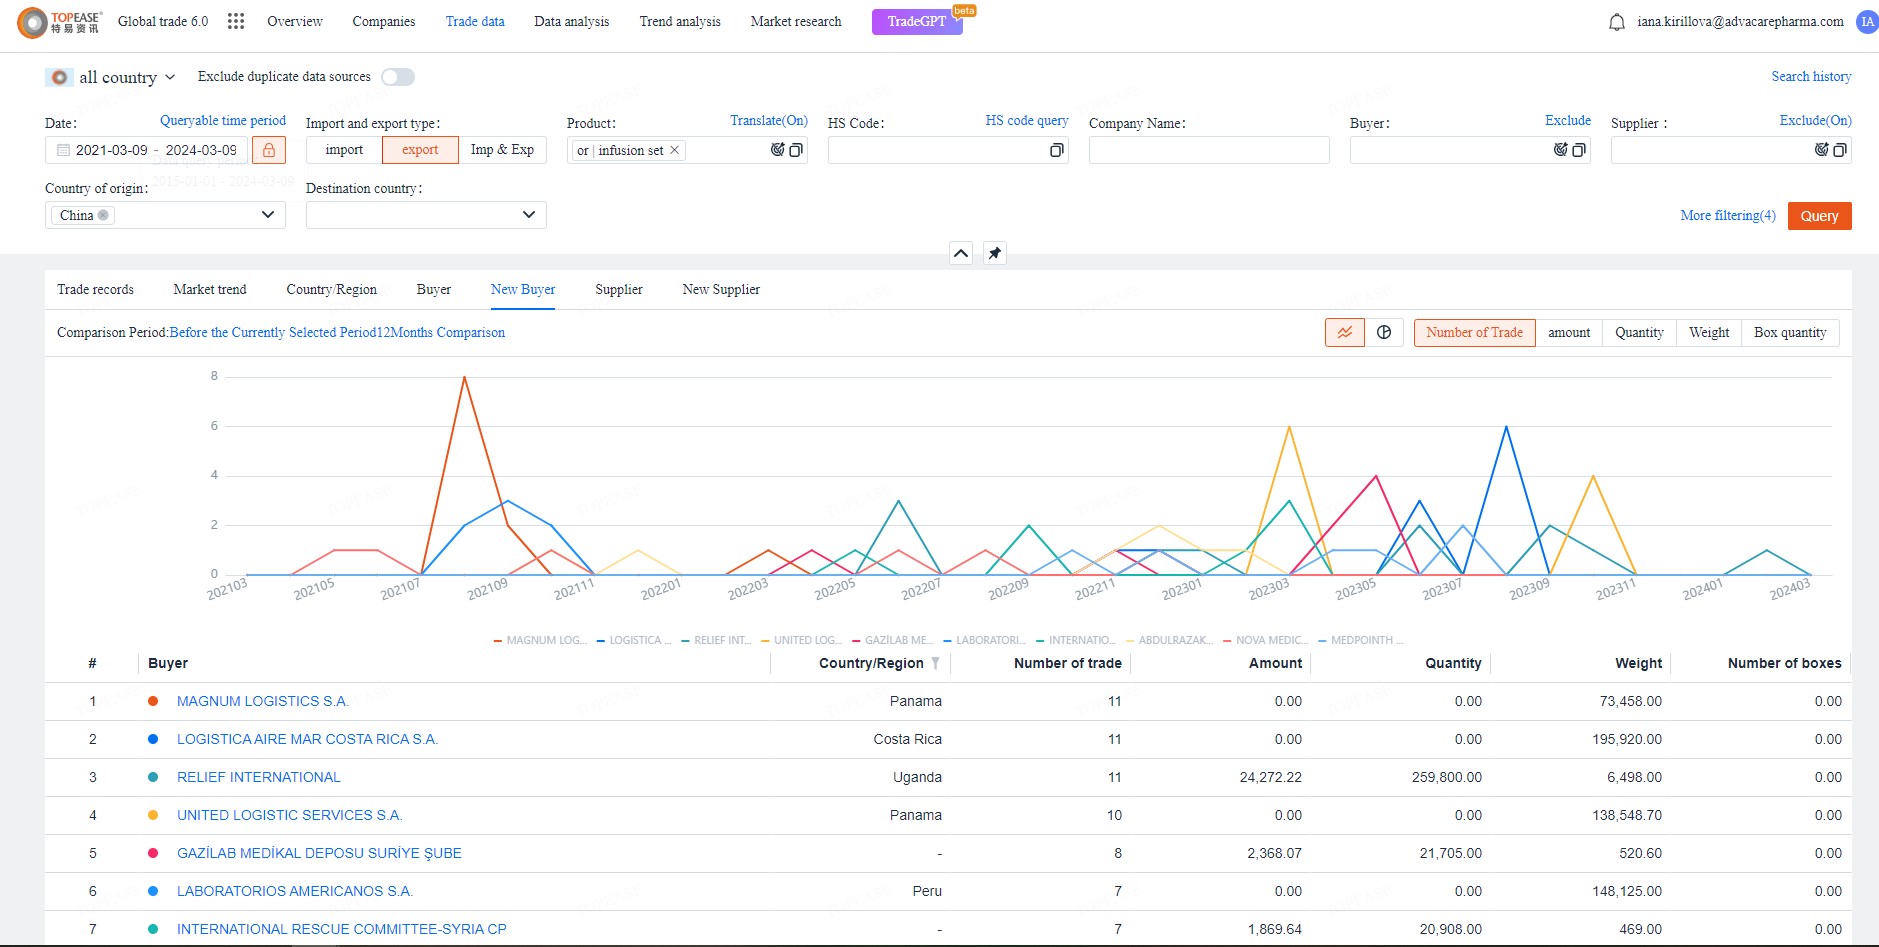This screenshot has height=947, width=1879.
Task: Select the Quantity metric
Action: (x=1639, y=333)
